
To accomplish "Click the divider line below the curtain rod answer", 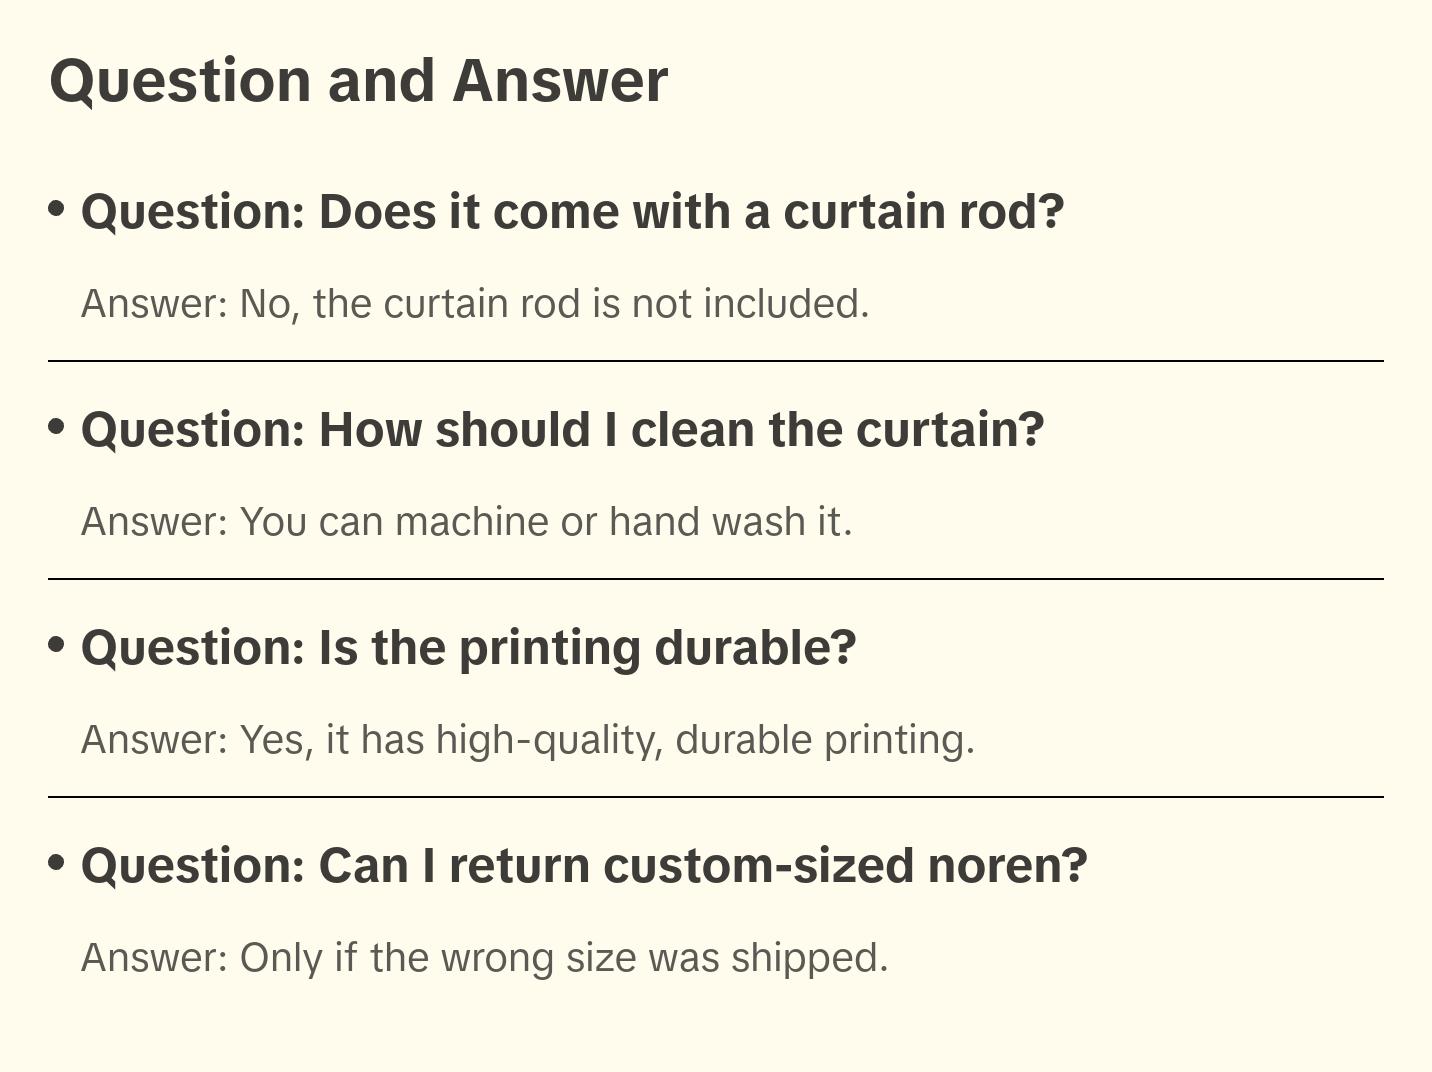I will click(716, 361).
